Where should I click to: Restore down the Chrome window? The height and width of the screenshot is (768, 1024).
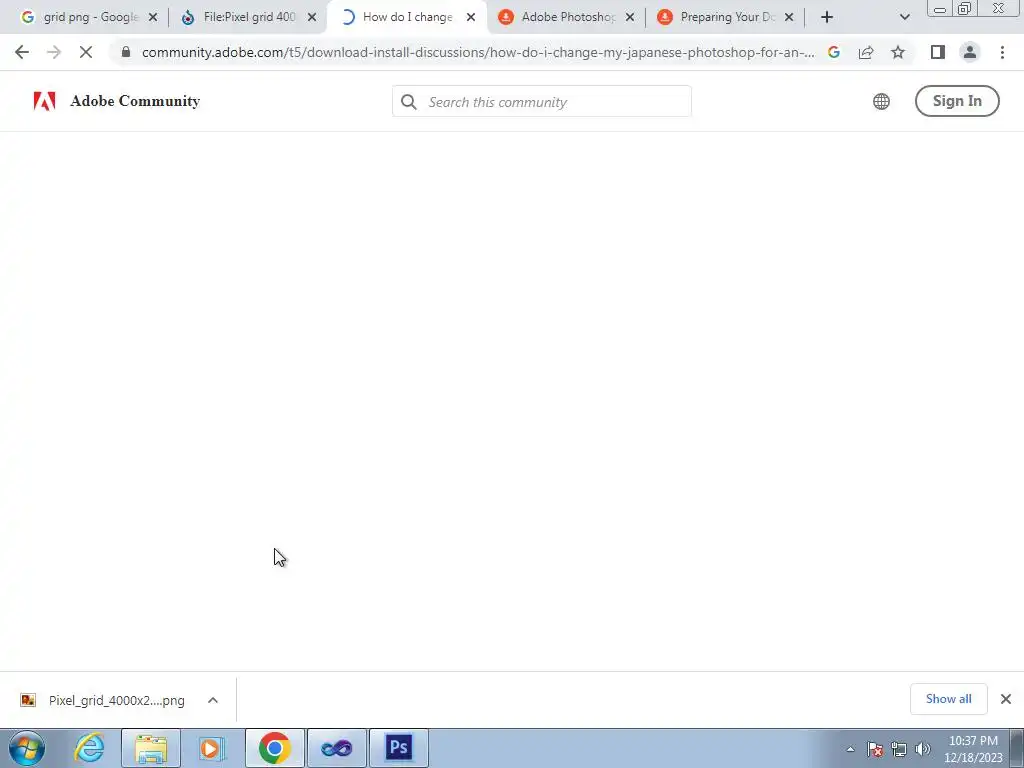pos(964,8)
